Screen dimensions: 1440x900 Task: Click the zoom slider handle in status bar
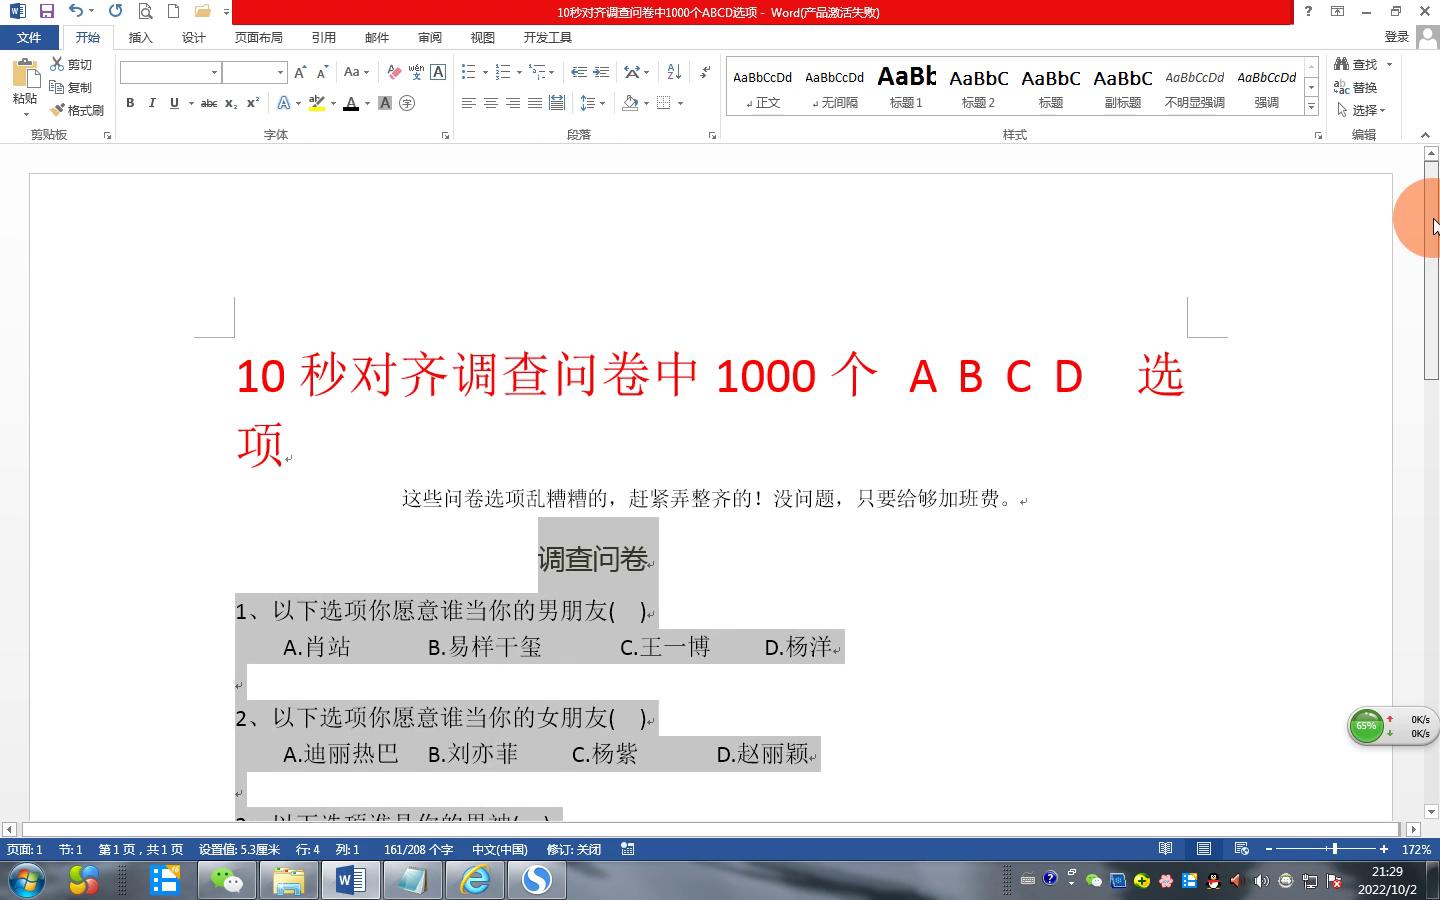click(1334, 849)
